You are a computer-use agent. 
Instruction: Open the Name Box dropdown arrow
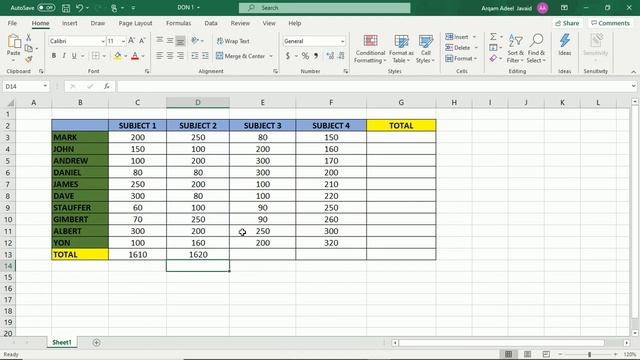click(x=45, y=86)
